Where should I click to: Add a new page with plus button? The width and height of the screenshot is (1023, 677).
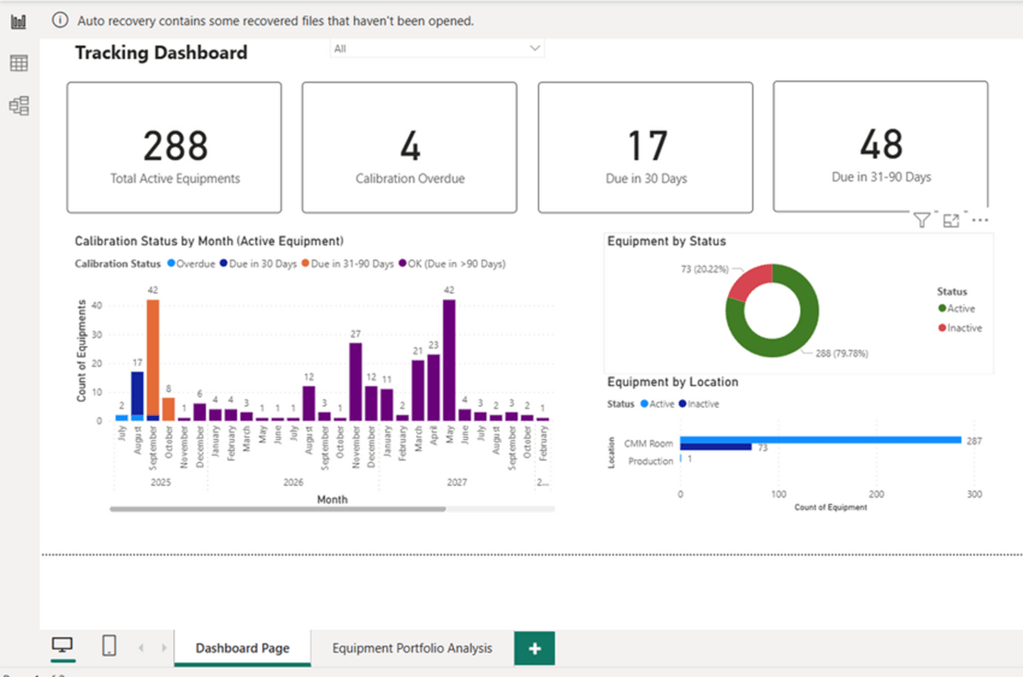[x=534, y=648]
